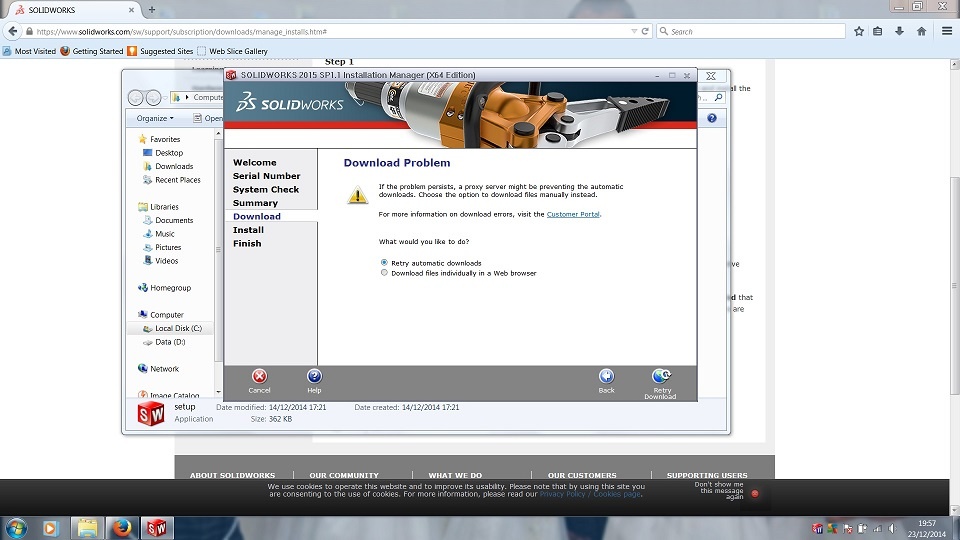
Task: Open Web Slice Gallery bookmark
Action: 232,51
